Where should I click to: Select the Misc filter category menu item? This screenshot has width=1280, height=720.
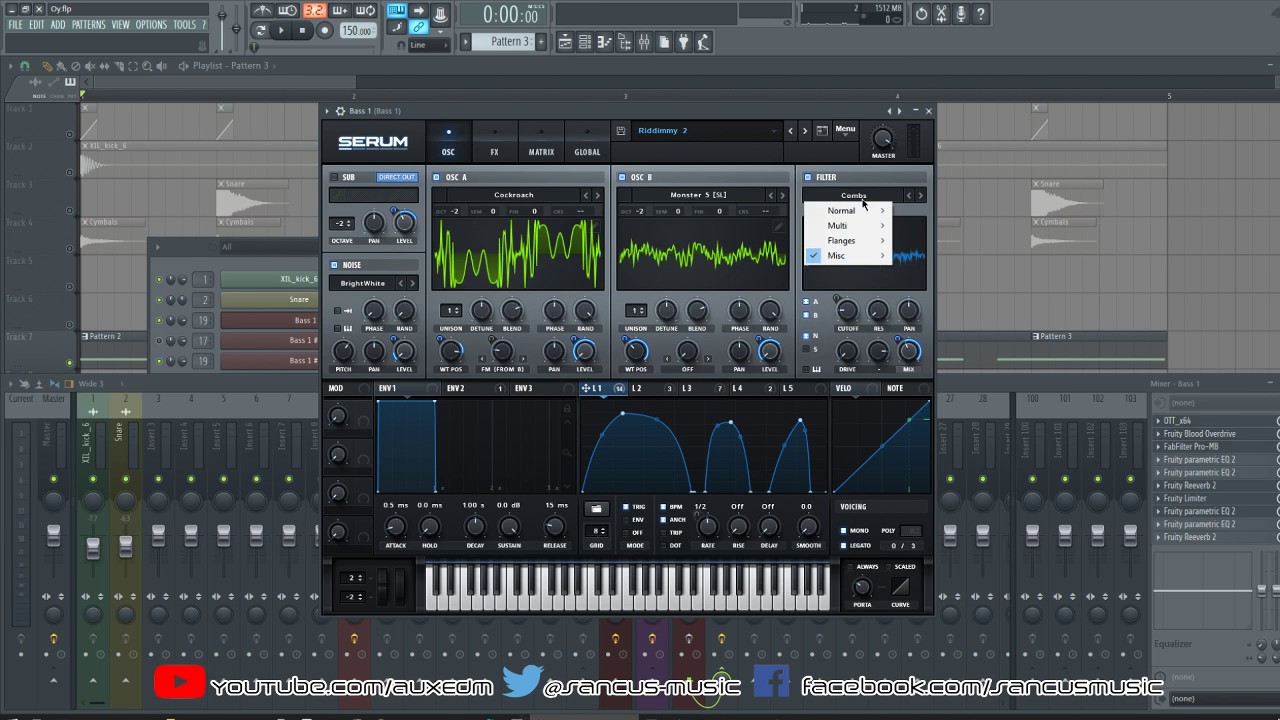click(x=848, y=256)
